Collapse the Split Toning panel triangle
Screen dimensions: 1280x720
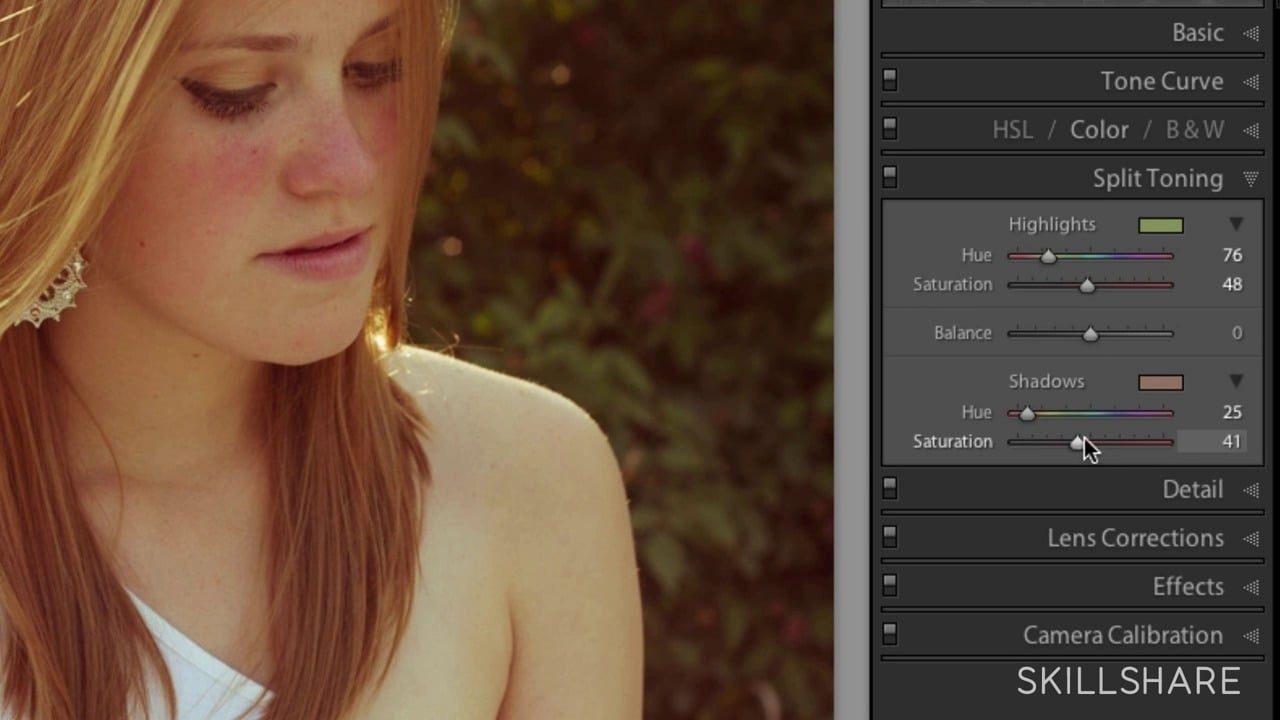[x=1250, y=179]
